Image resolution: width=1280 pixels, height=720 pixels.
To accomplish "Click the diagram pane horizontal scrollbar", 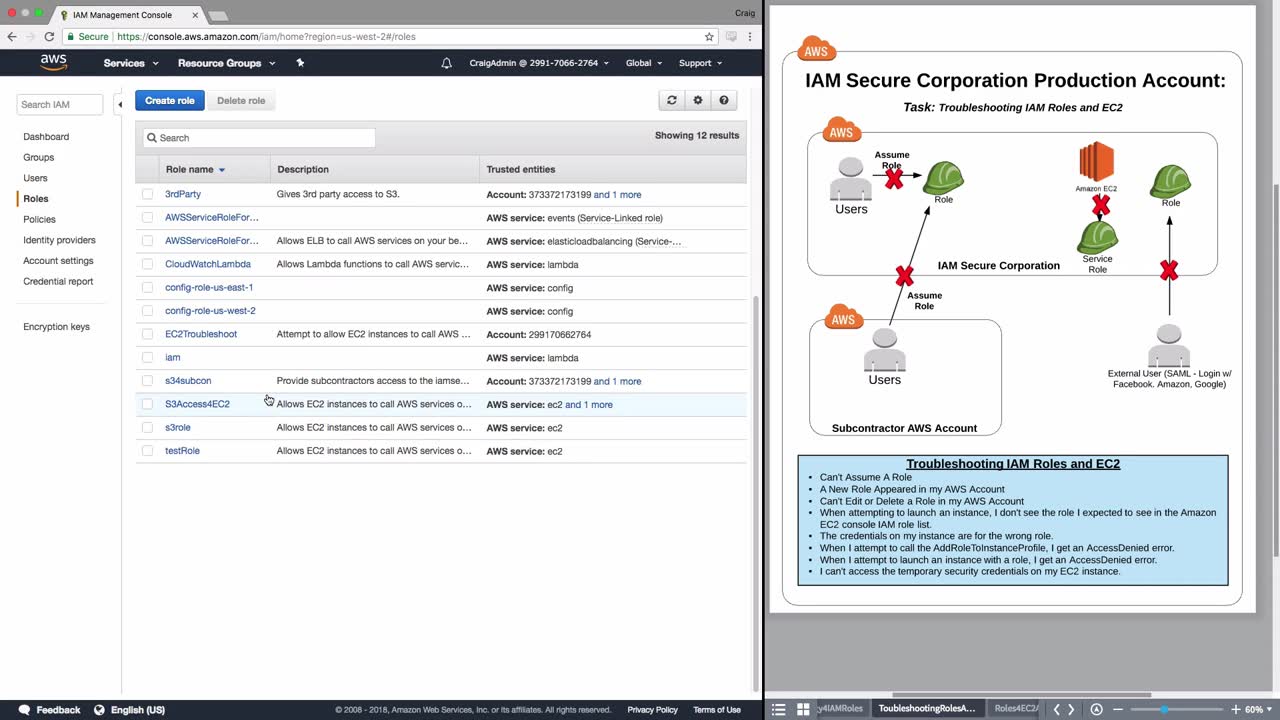I will 1021,695.
